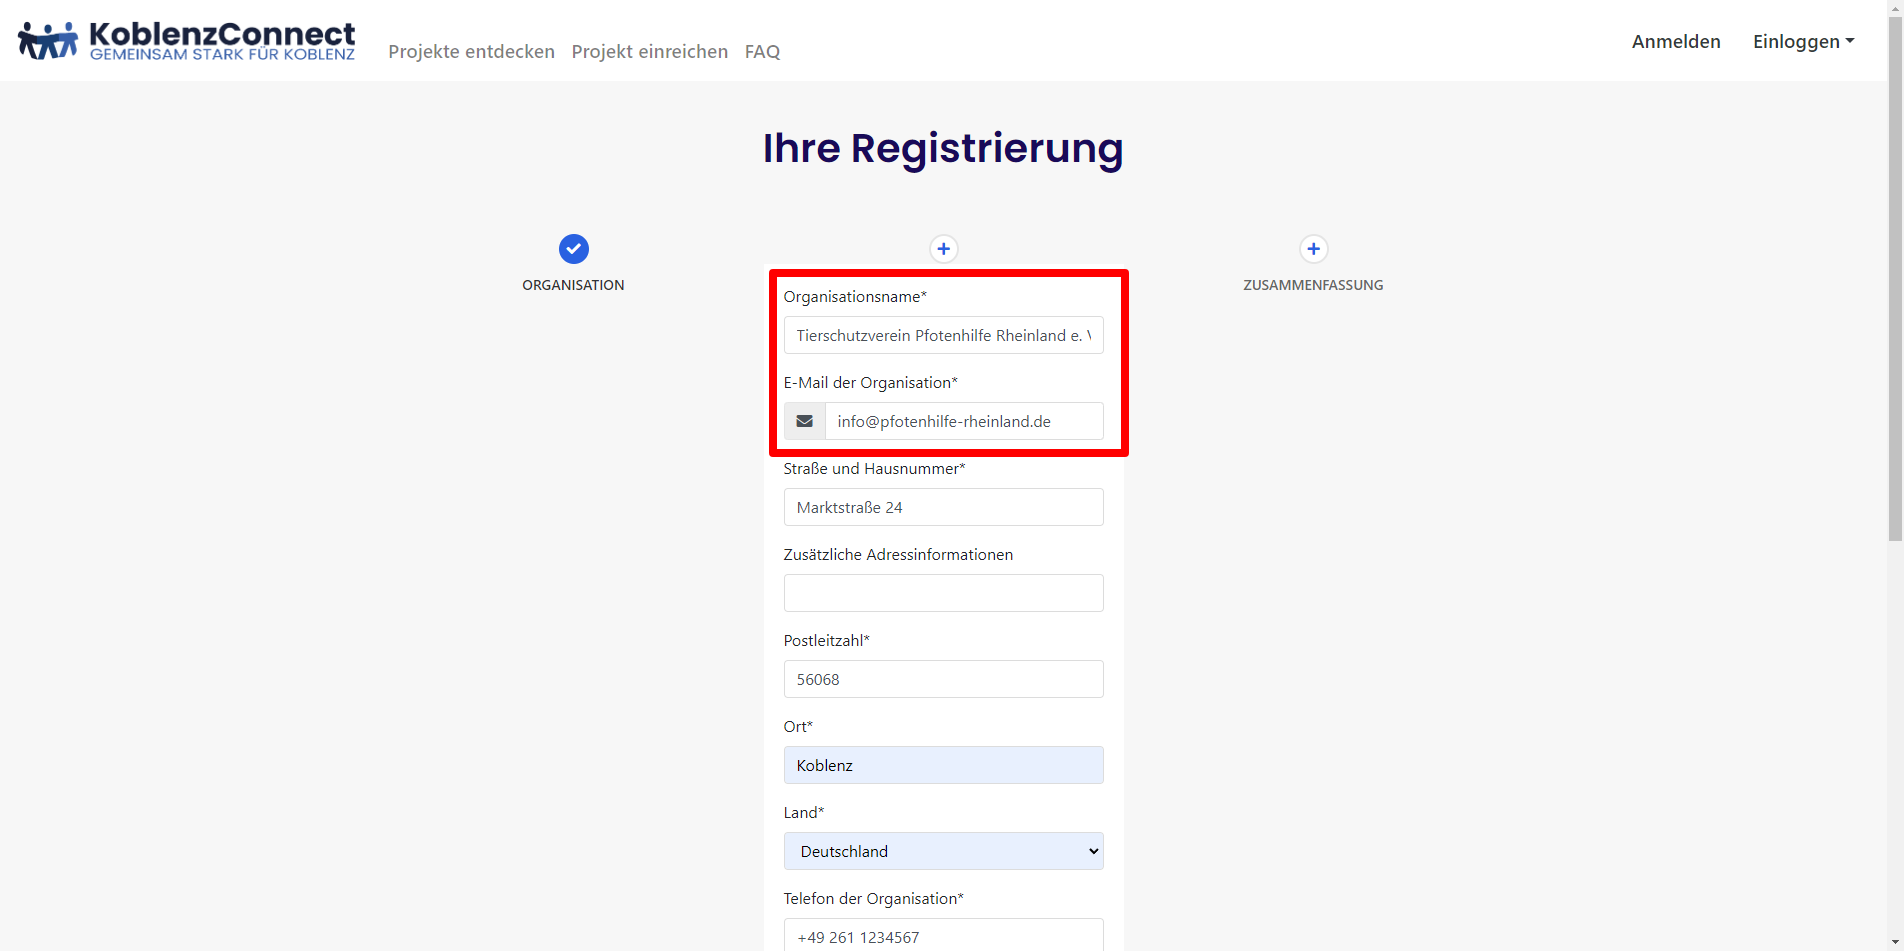Click the envelope icon beside the email field
This screenshot has width=1904, height=951.
pyautogui.click(x=804, y=421)
